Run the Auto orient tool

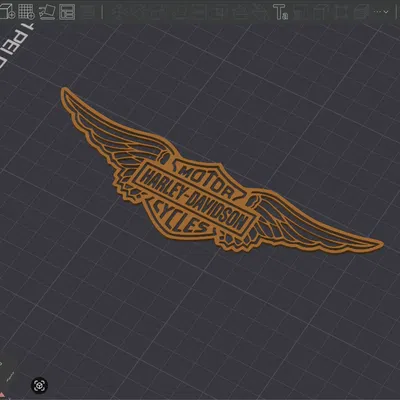click(x=47, y=12)
